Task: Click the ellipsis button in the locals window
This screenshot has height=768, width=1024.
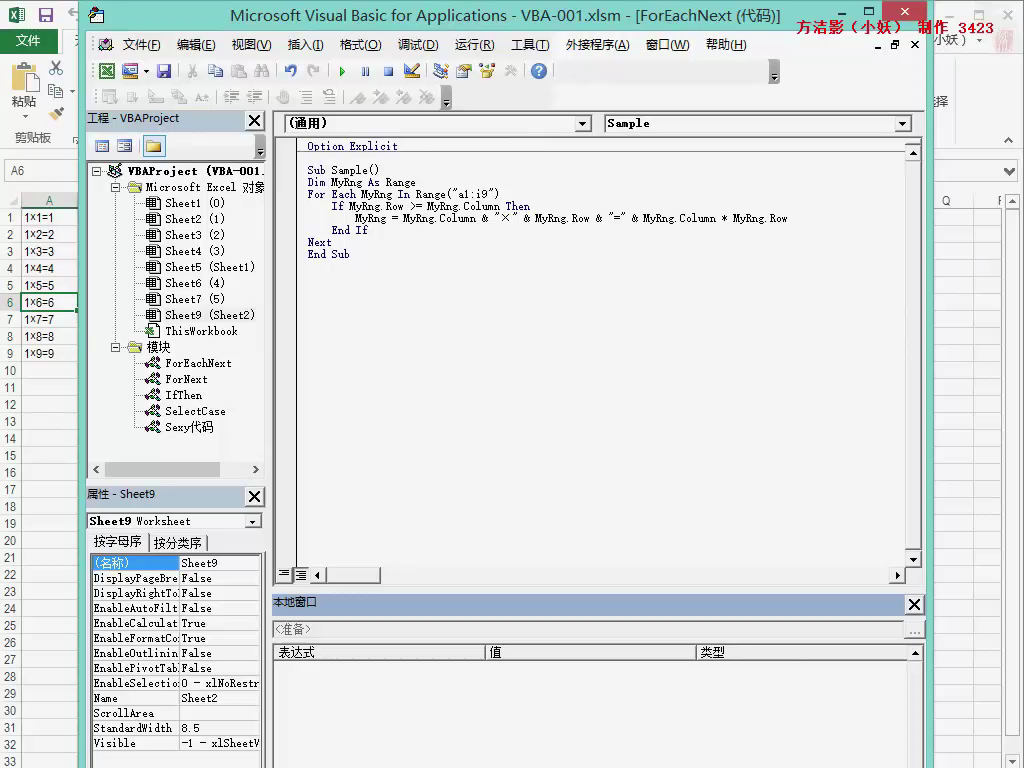Action: coord(914,630)
